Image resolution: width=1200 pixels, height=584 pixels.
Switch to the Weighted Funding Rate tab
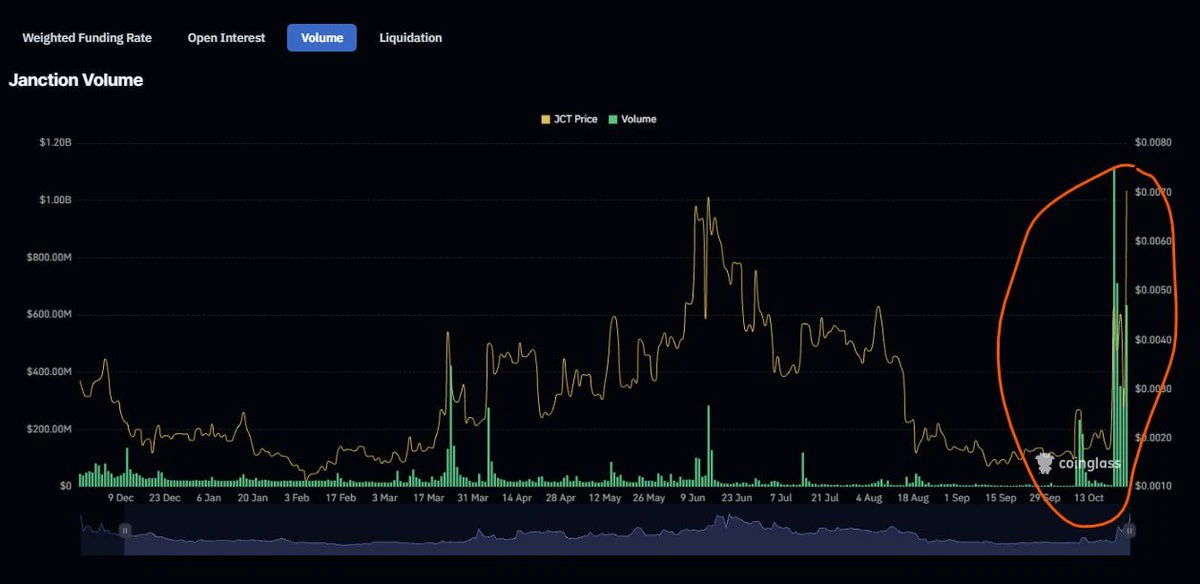(87, 38)
